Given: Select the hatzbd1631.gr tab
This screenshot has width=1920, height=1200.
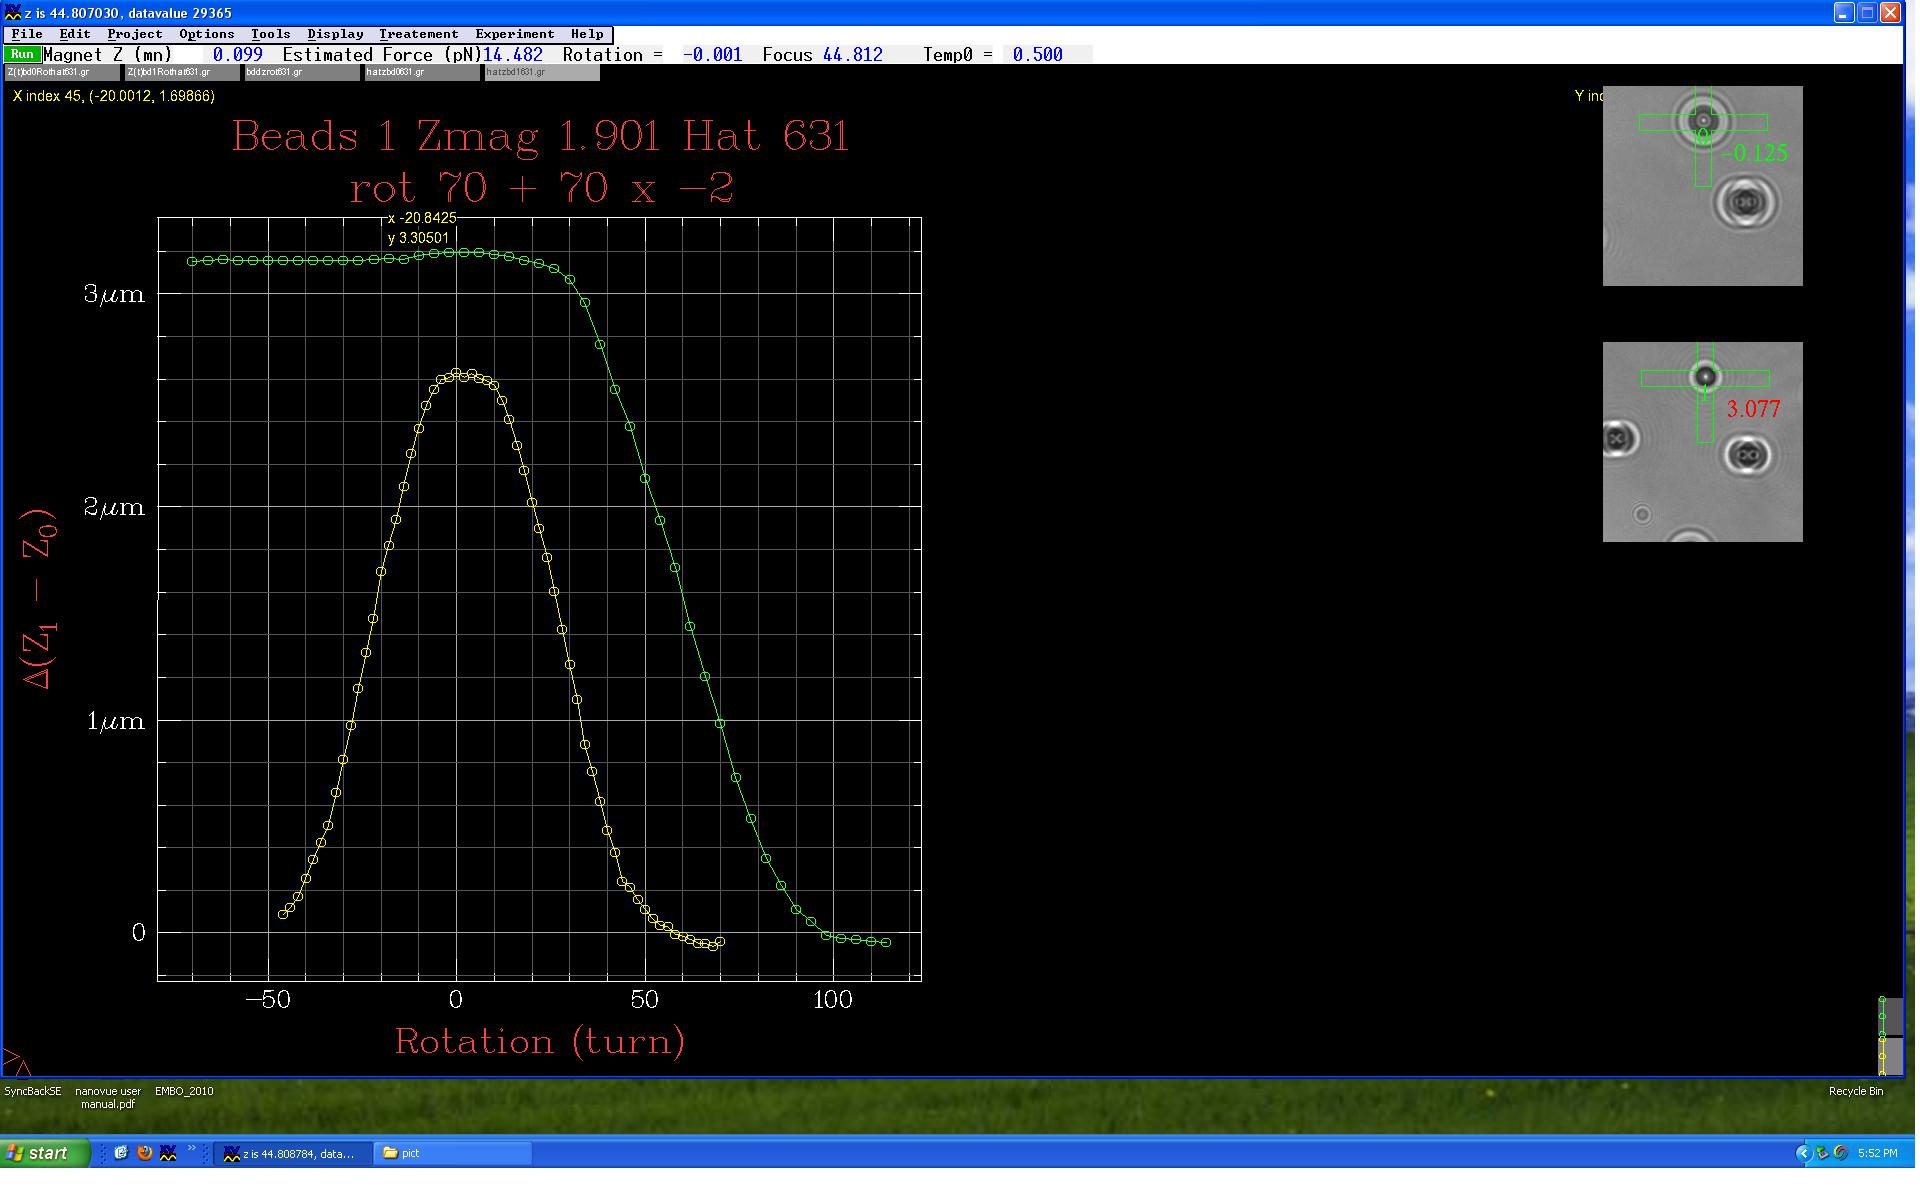Looking at the screenshot, I should pos(541,73).
